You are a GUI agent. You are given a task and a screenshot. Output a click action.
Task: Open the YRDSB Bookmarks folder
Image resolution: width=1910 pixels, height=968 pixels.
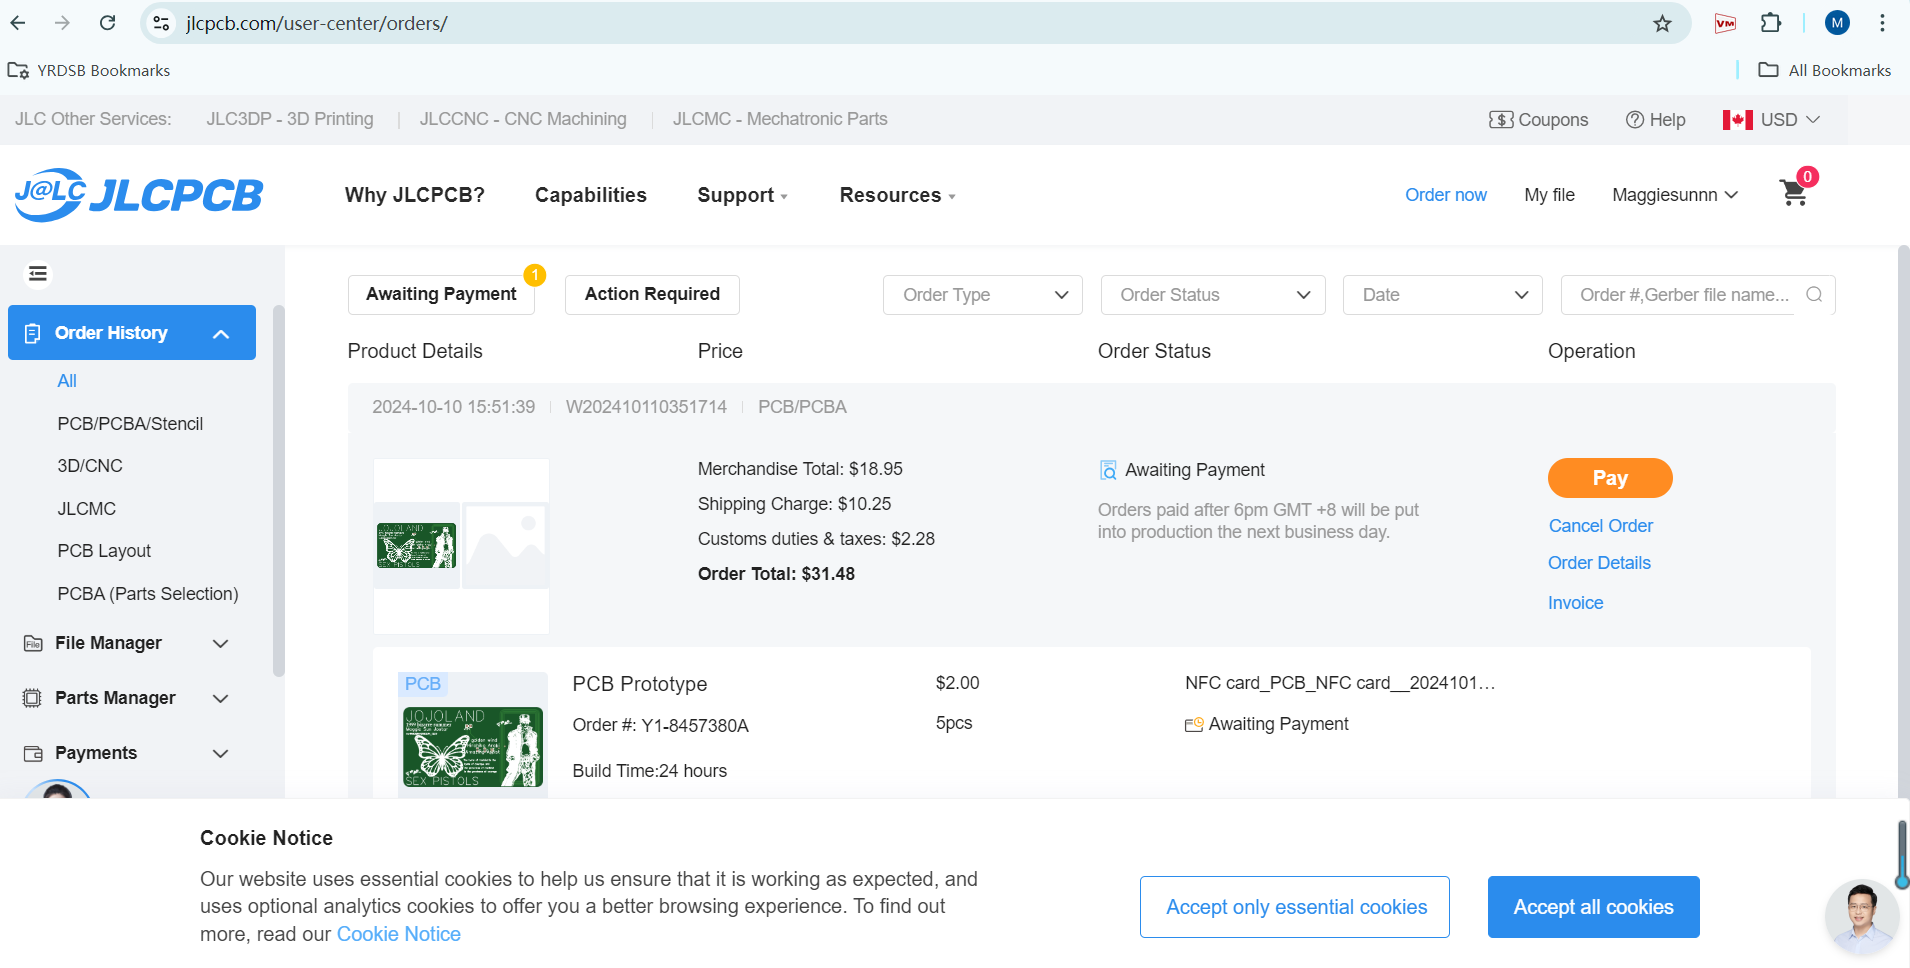point(89,70)
